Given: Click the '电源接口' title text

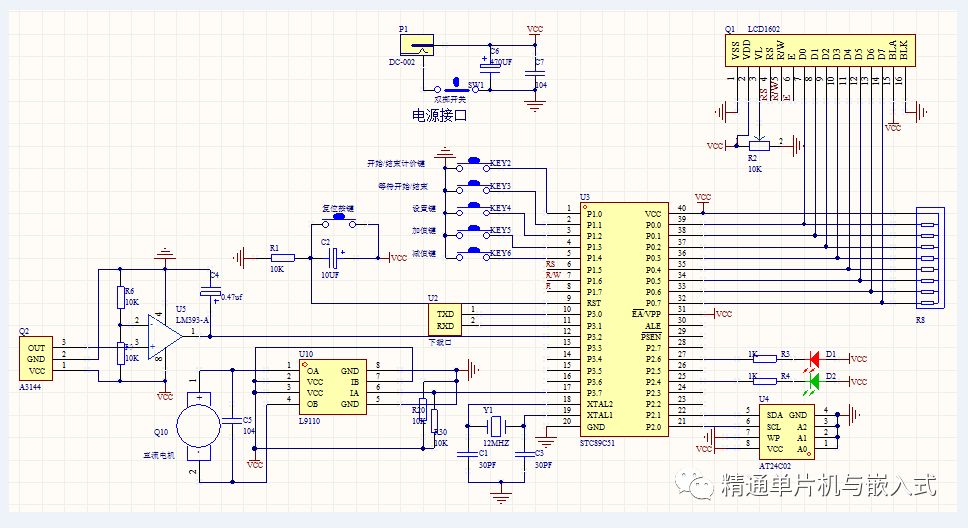Looking at the screenshot, I should click(439, 115).
